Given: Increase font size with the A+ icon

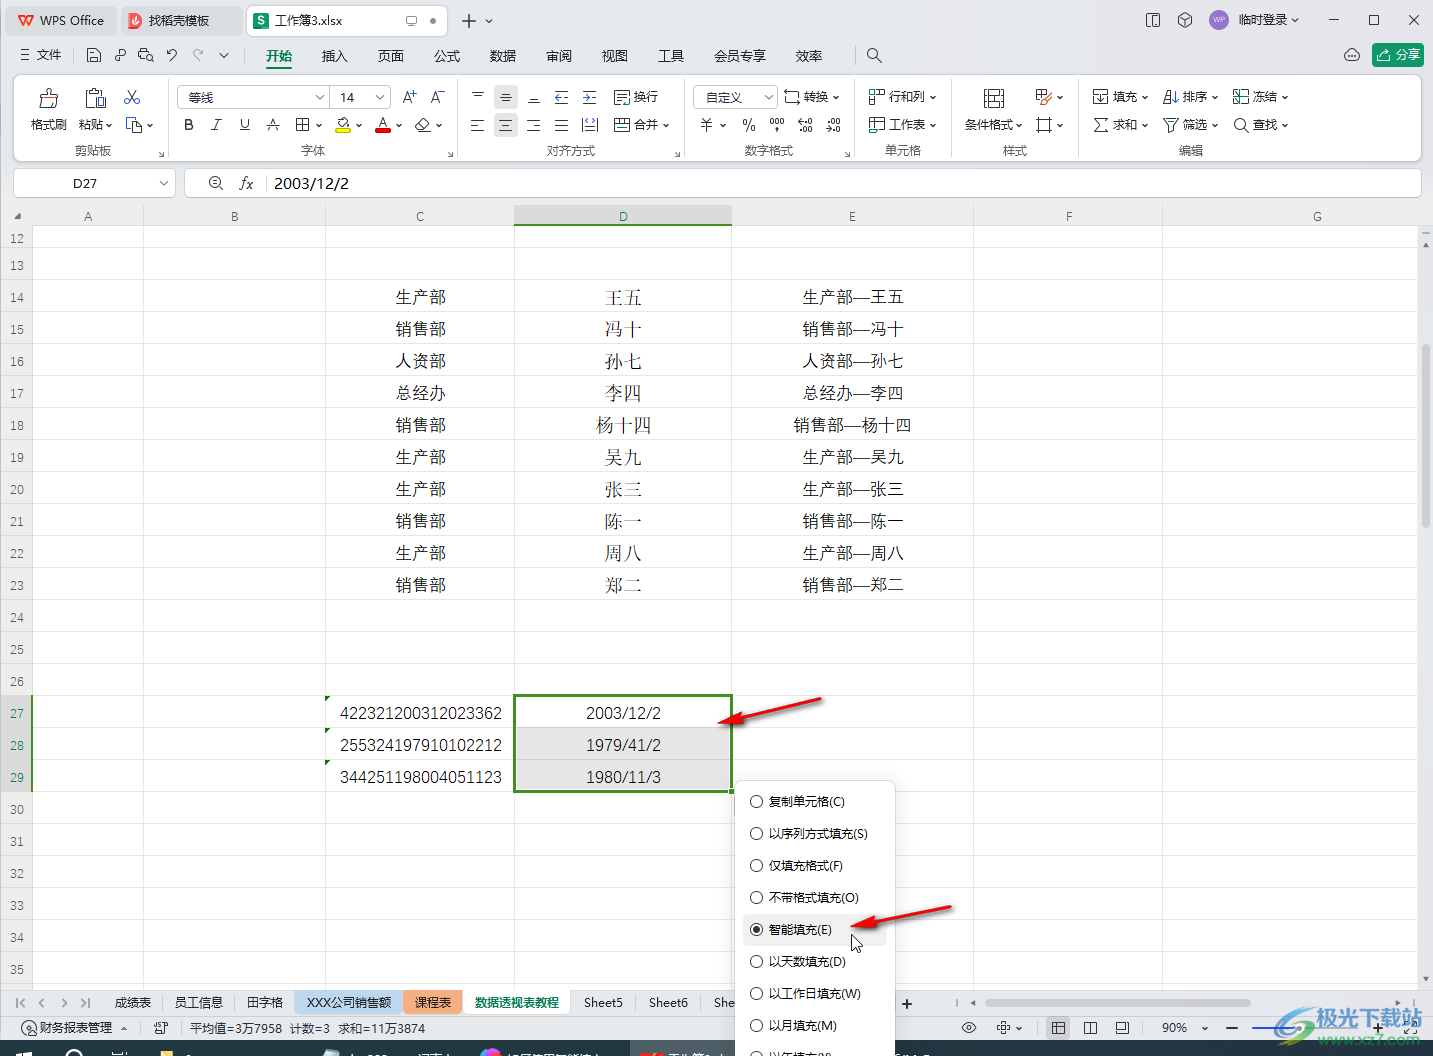Looking at the screenshot, I should tap(410, 97).
